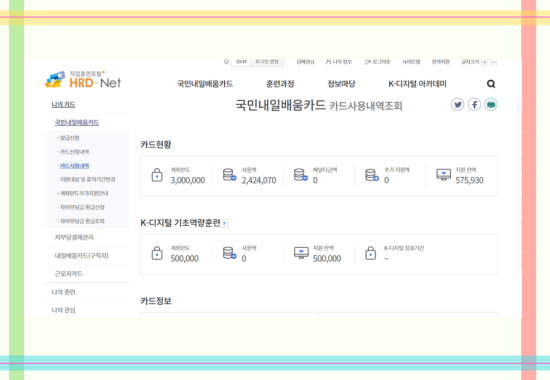Click 국민내일배움카드 카드사용내역조회 page title
Screen dimensions: 550x380
pyautogui.click(x=319, y=105)
